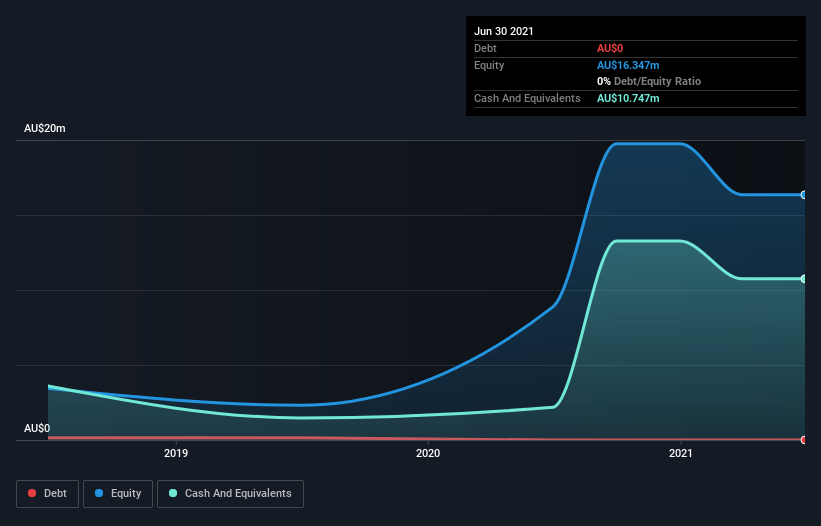Click the AU$20m y-axis label

tap(45, 128)
